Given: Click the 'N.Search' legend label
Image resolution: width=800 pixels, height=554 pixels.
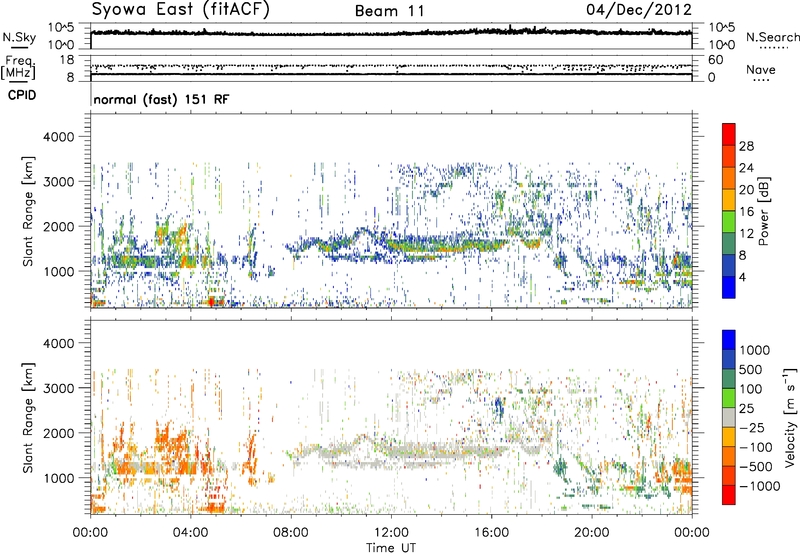Looking at the screenshot, I should coord(773,37).
